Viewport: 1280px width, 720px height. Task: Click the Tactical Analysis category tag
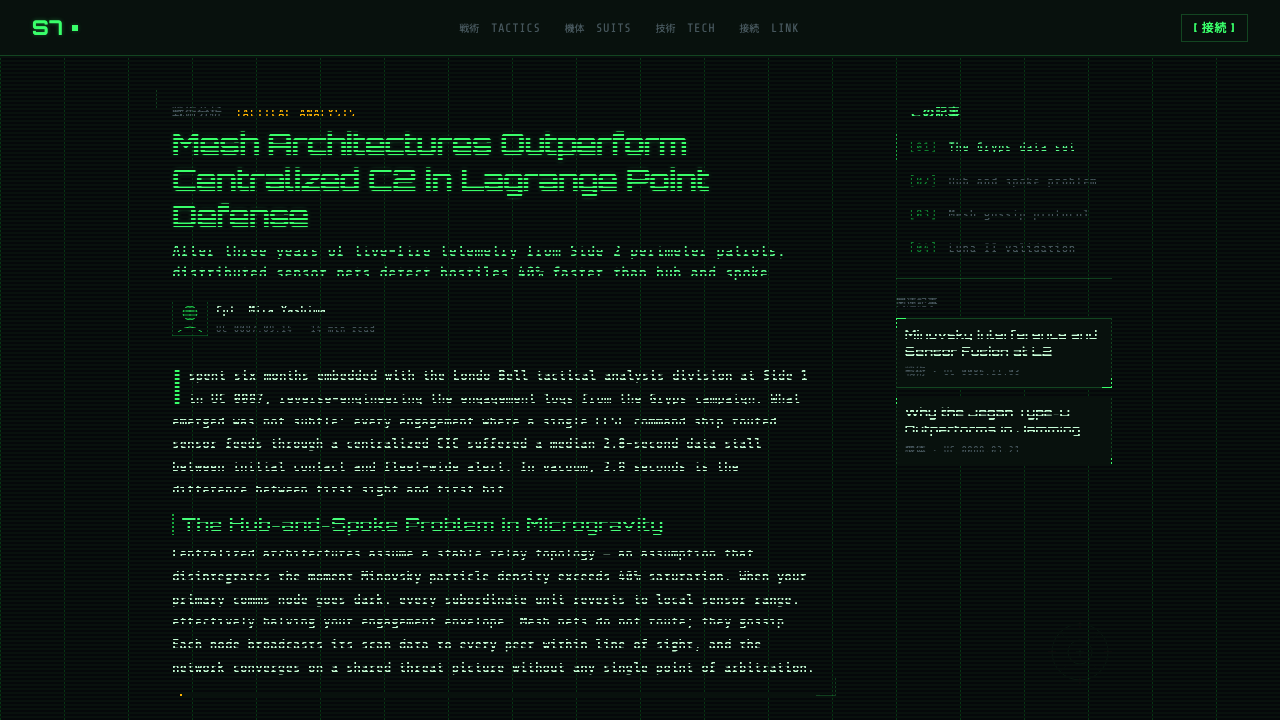[x=295, y=112]
